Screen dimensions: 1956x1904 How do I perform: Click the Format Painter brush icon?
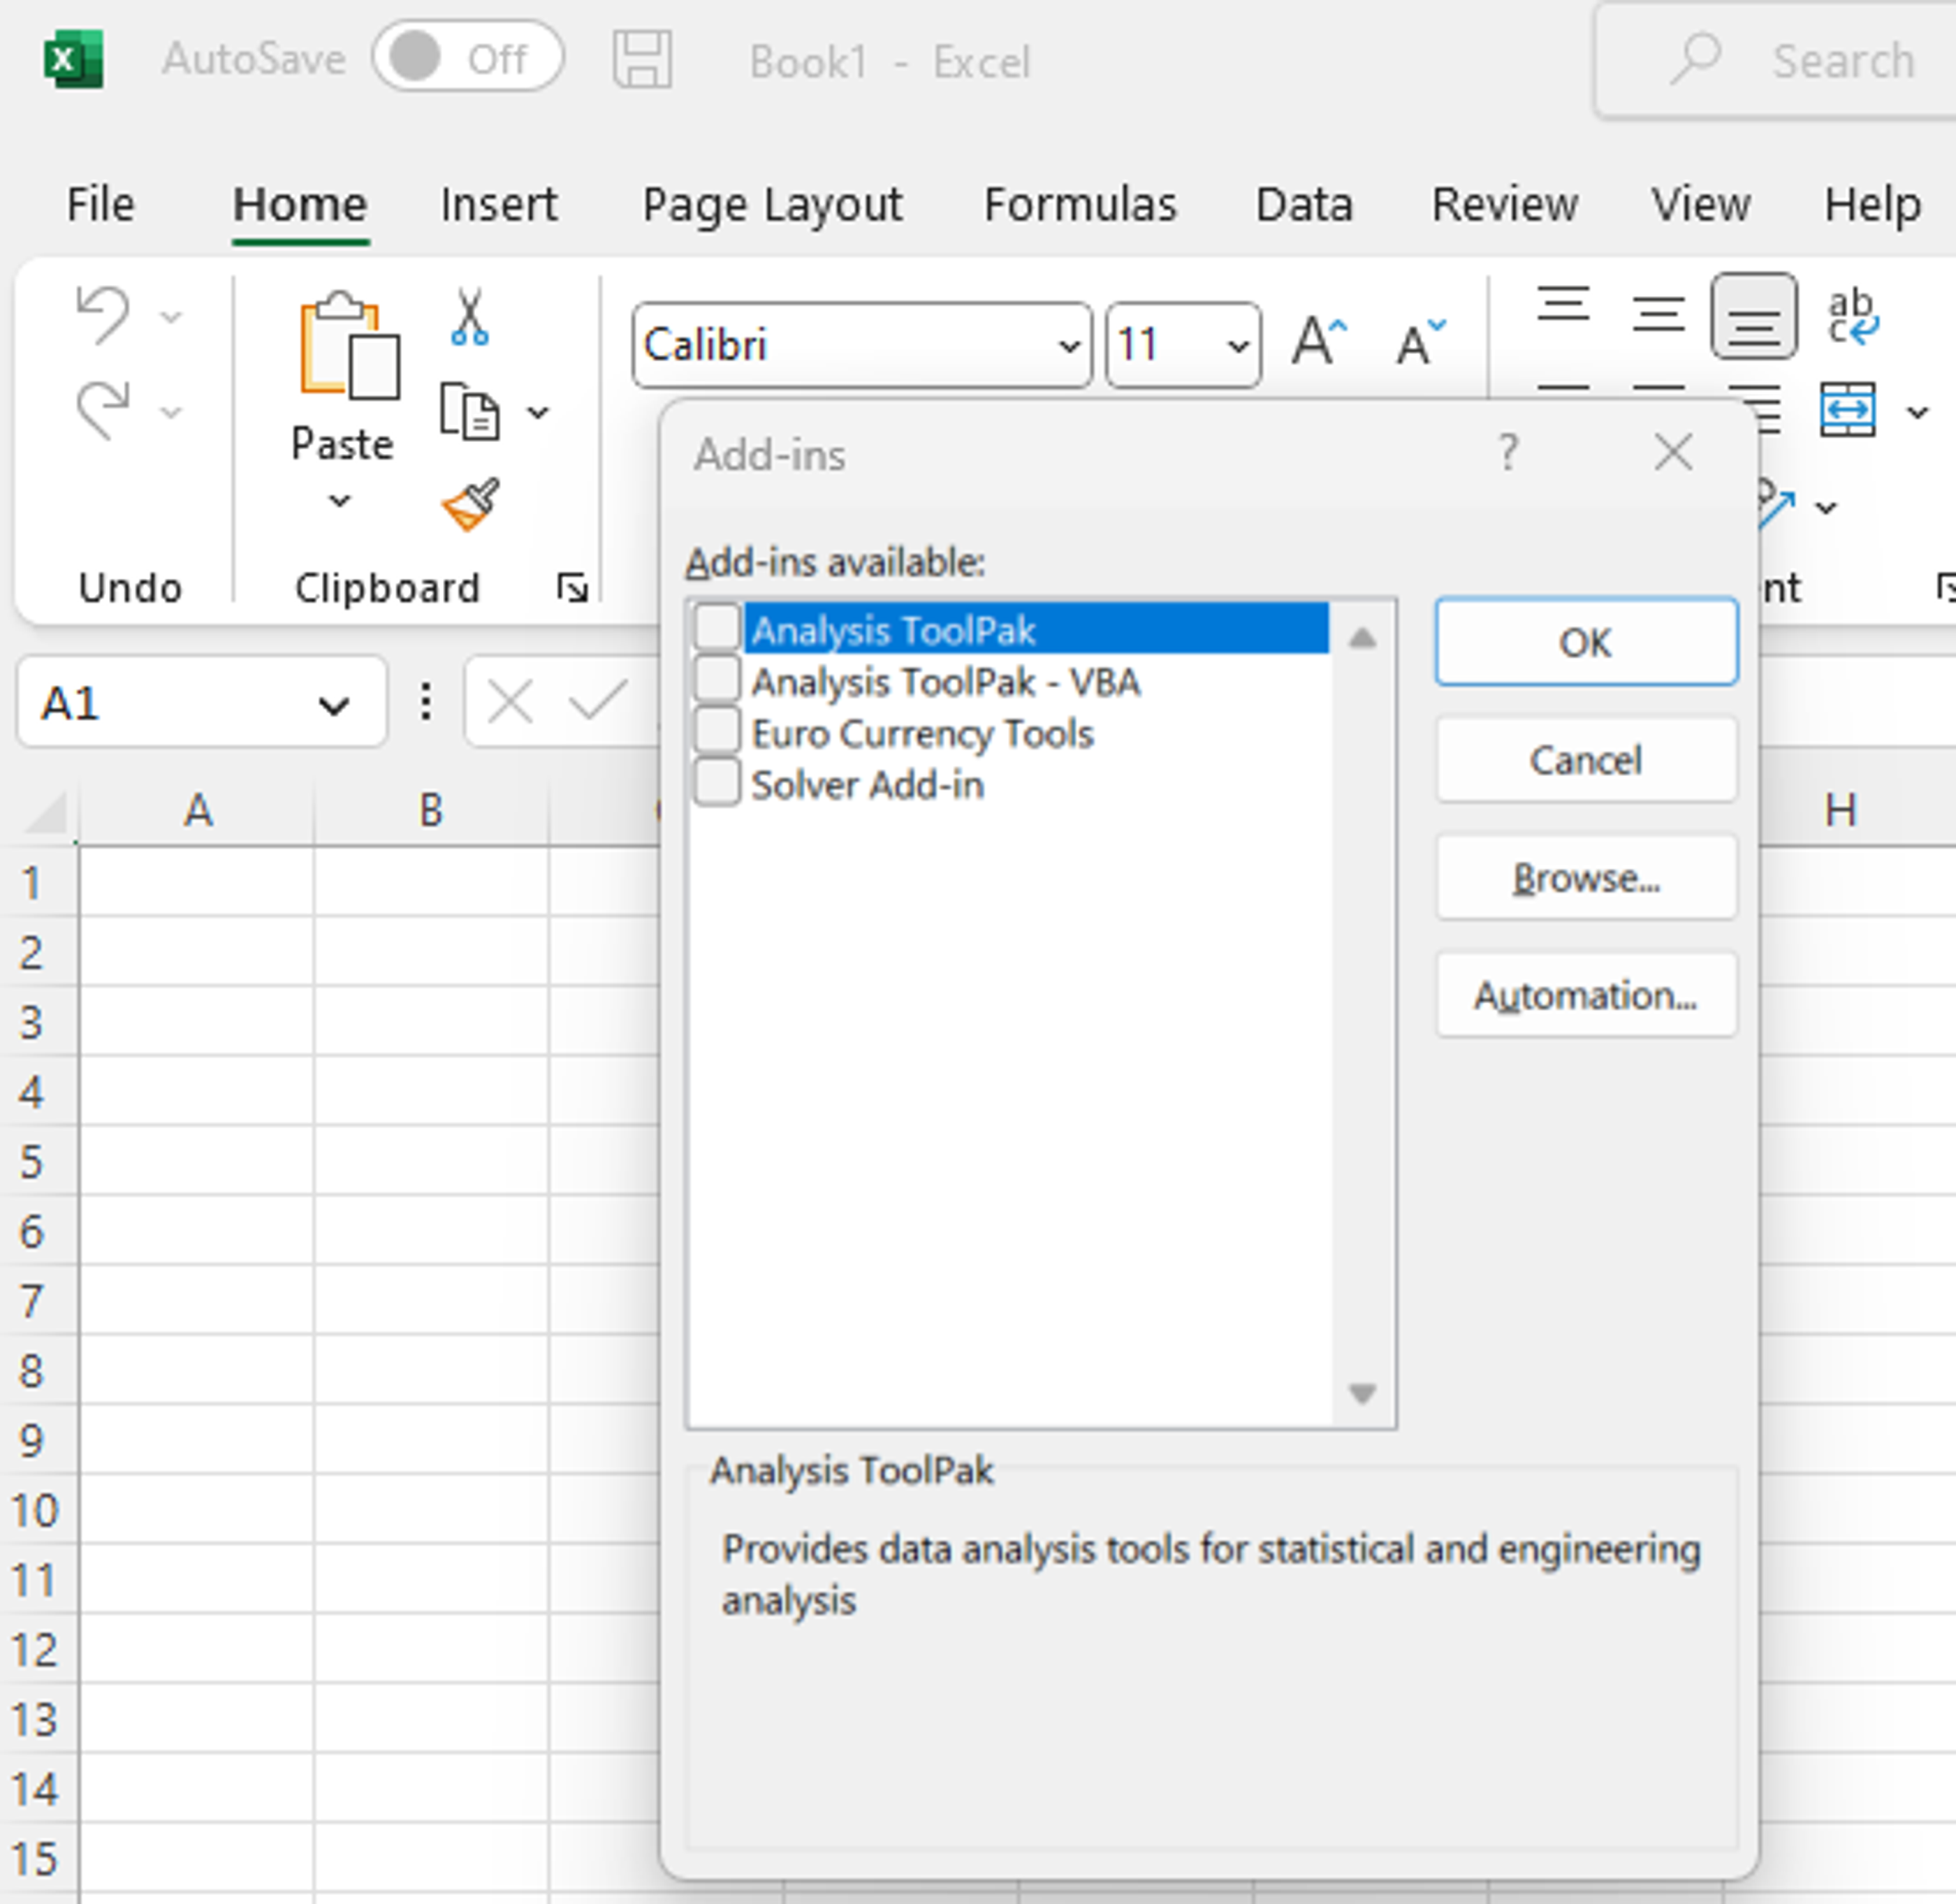(x=470, y=504)
